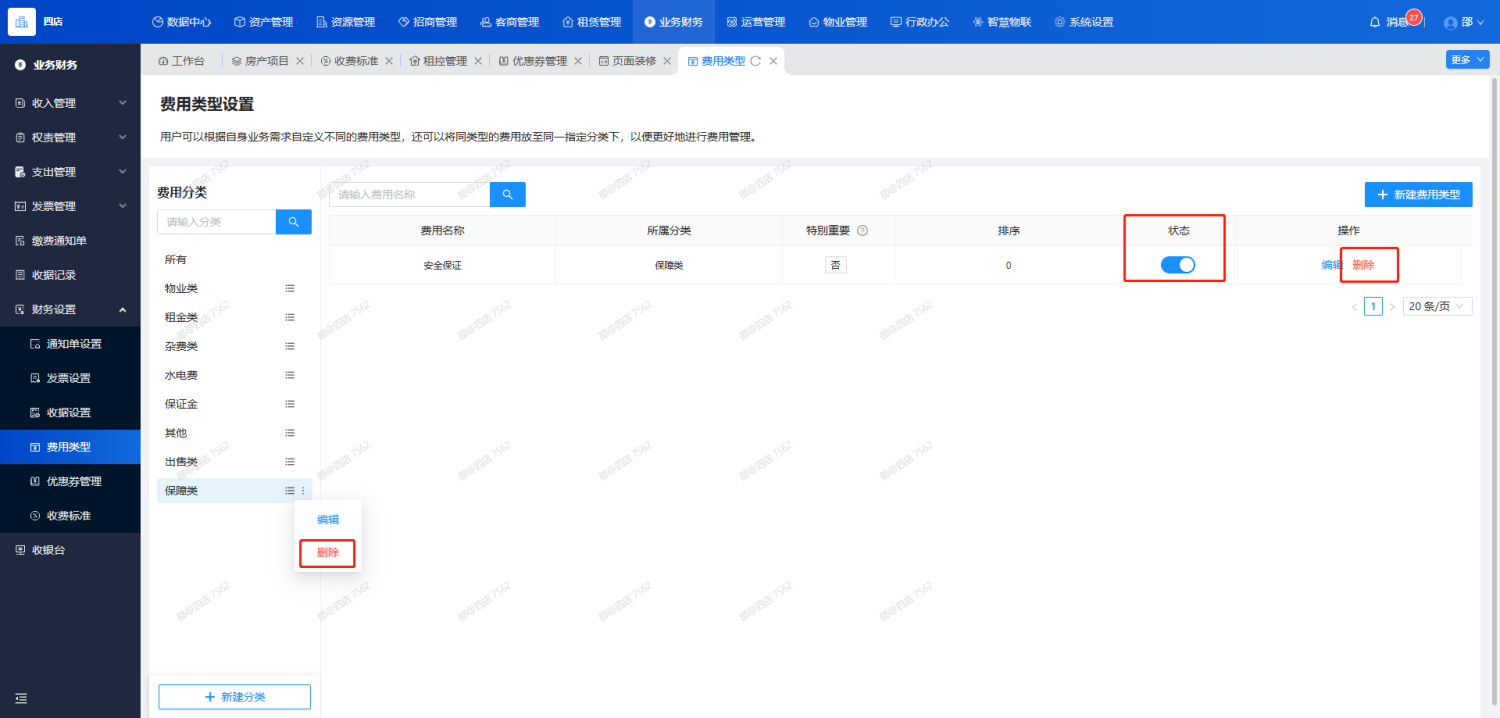Click the 新建分类 button

click(235, 696)
